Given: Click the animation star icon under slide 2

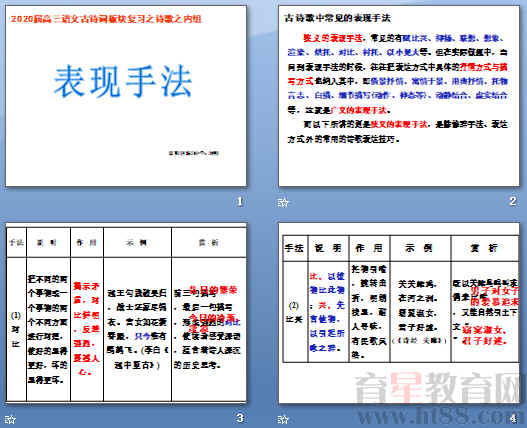Looking at the screenshot, I should pyautogui.click(x=283, y=202).
